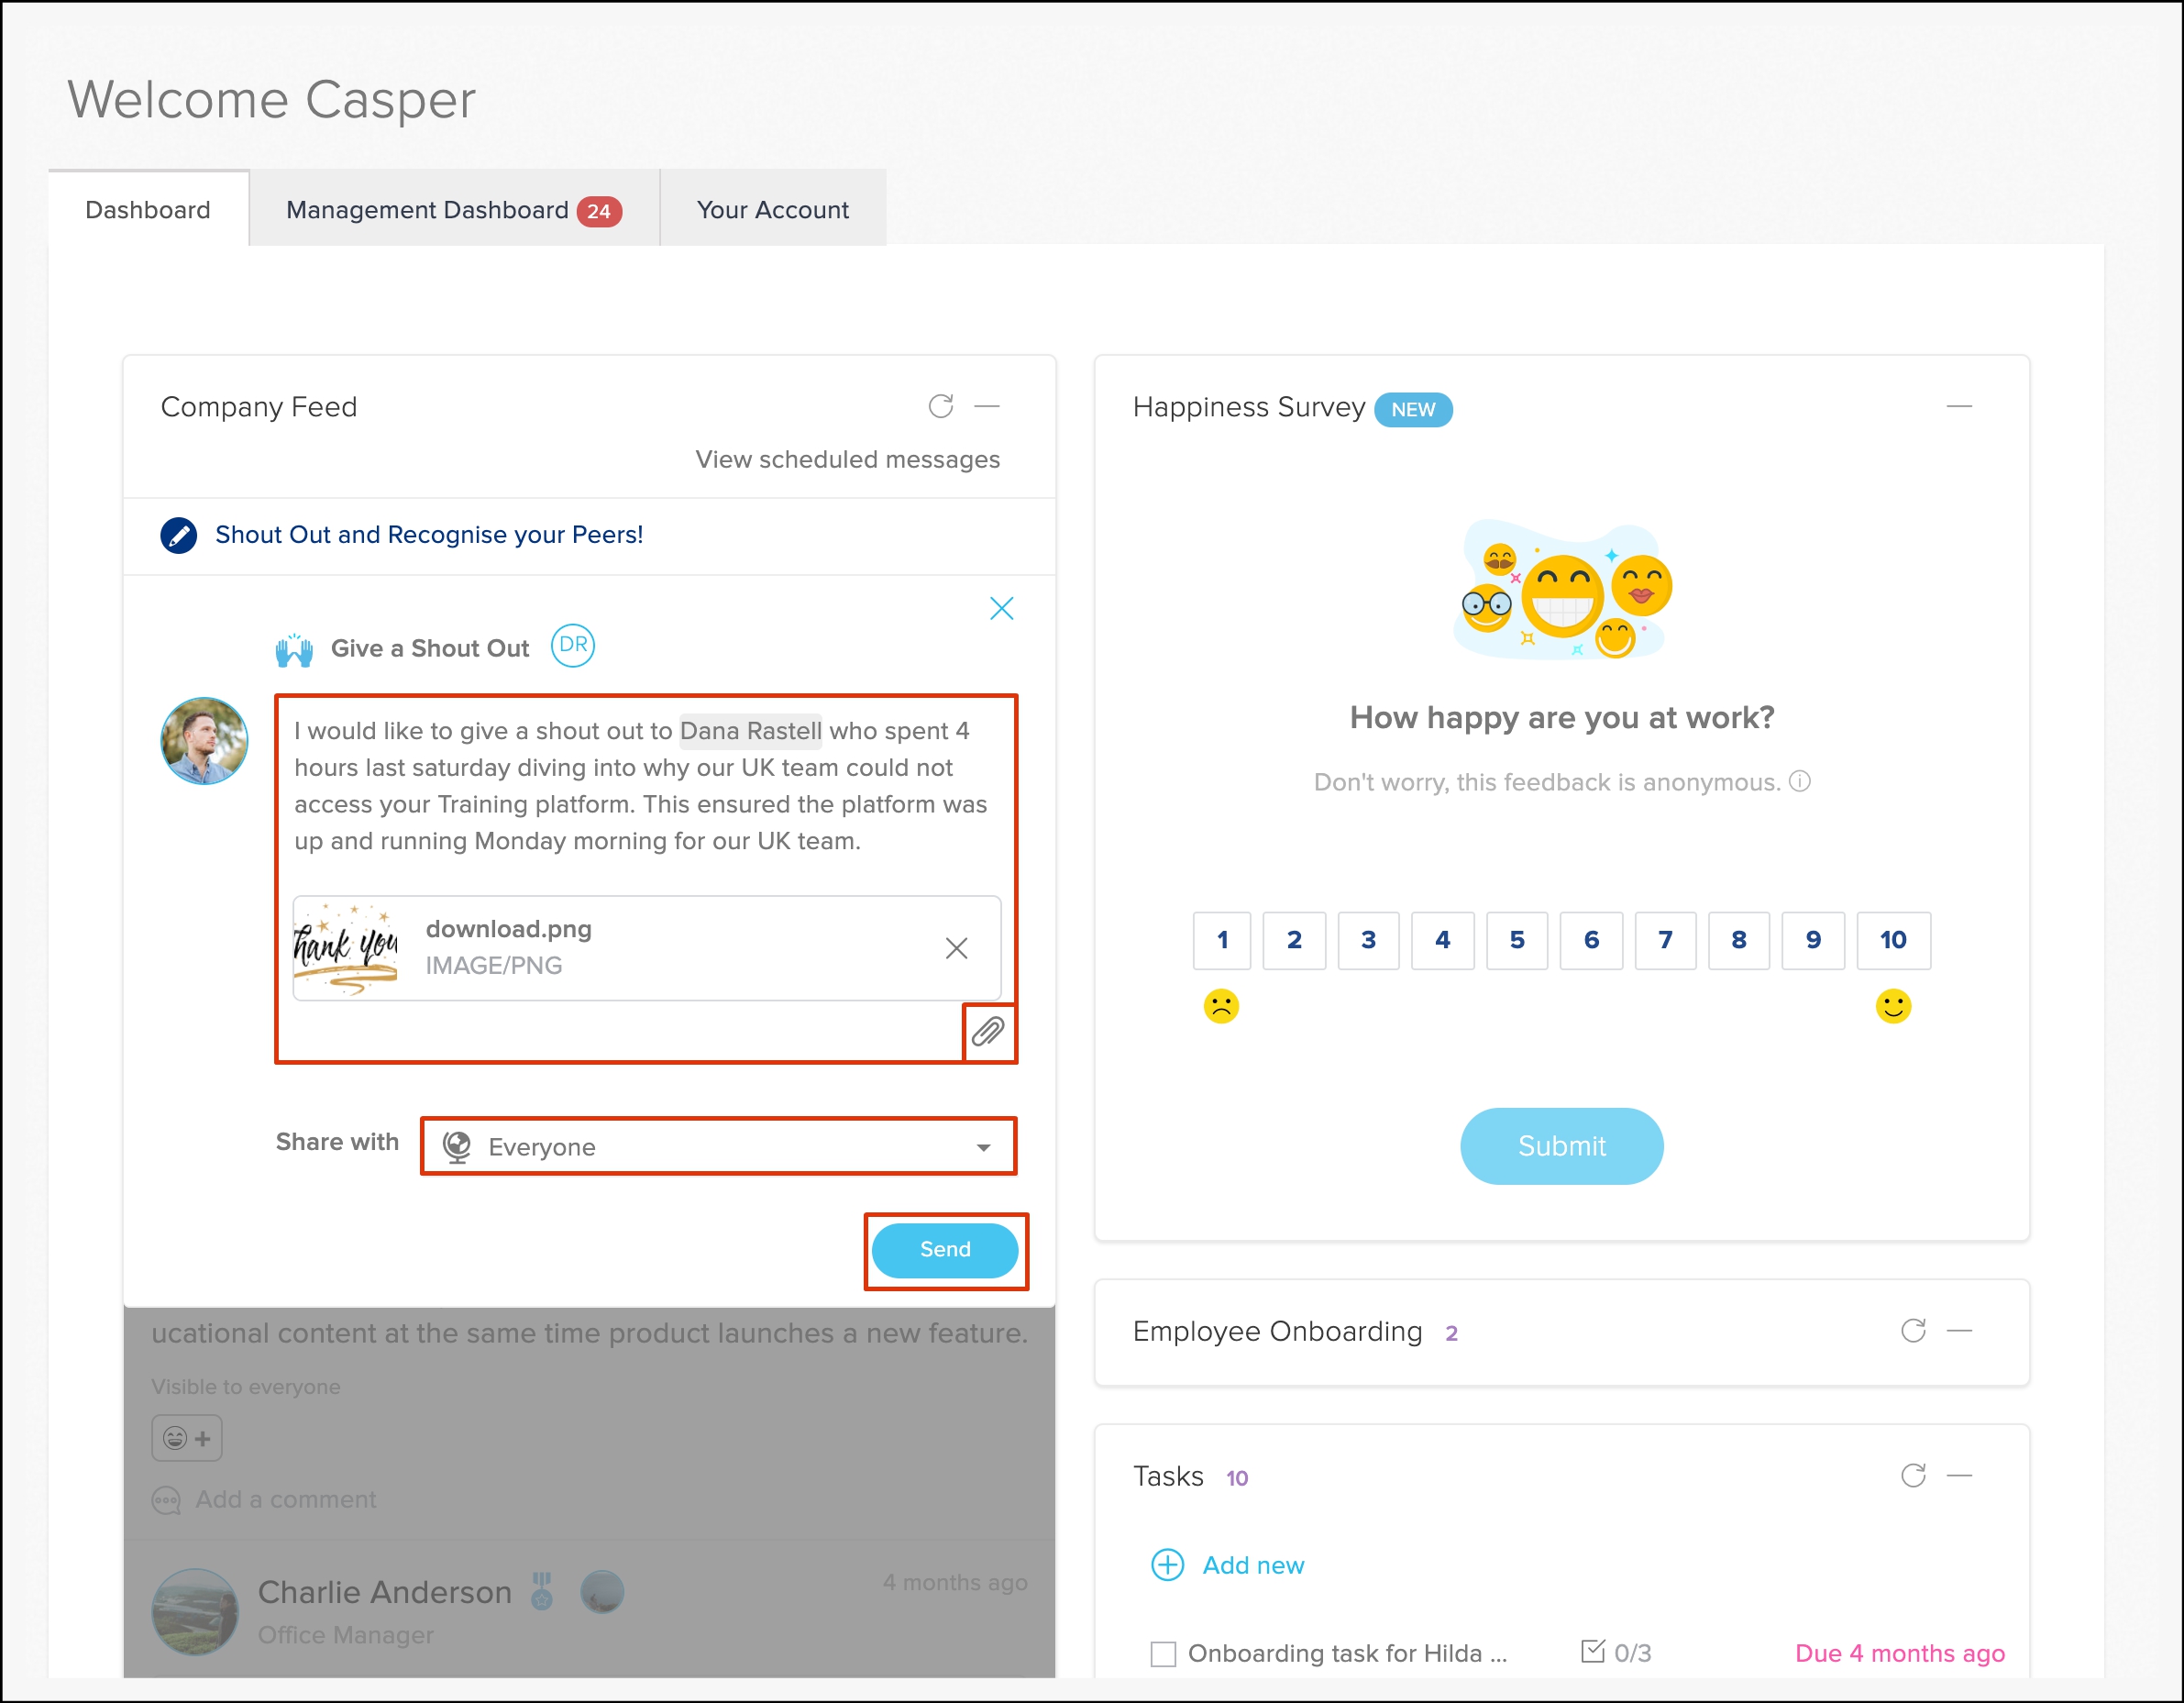Close the shout out composer

pyautogui.click(x=1001, y=608)
